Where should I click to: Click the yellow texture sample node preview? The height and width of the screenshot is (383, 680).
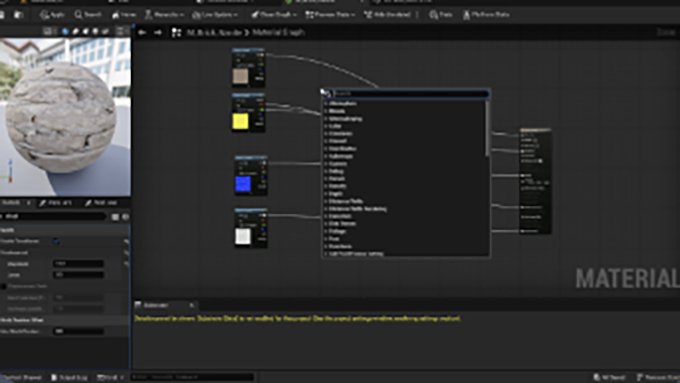[240, 121]
